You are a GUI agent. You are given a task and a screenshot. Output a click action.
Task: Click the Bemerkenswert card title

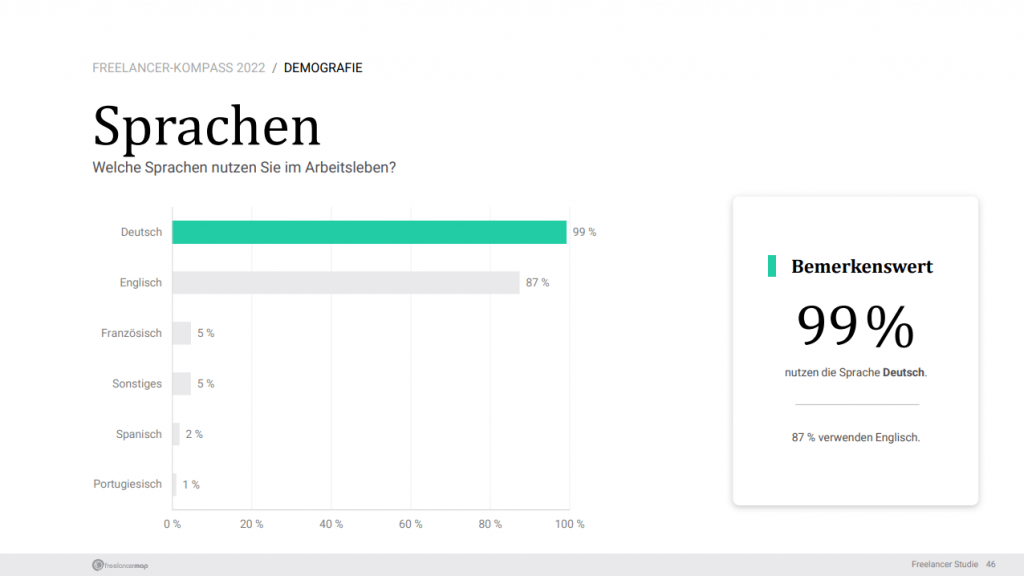862,266
